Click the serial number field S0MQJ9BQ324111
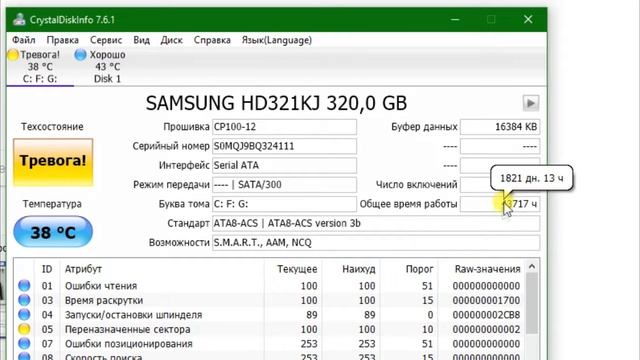640x360 pixels. pos(284,146)
